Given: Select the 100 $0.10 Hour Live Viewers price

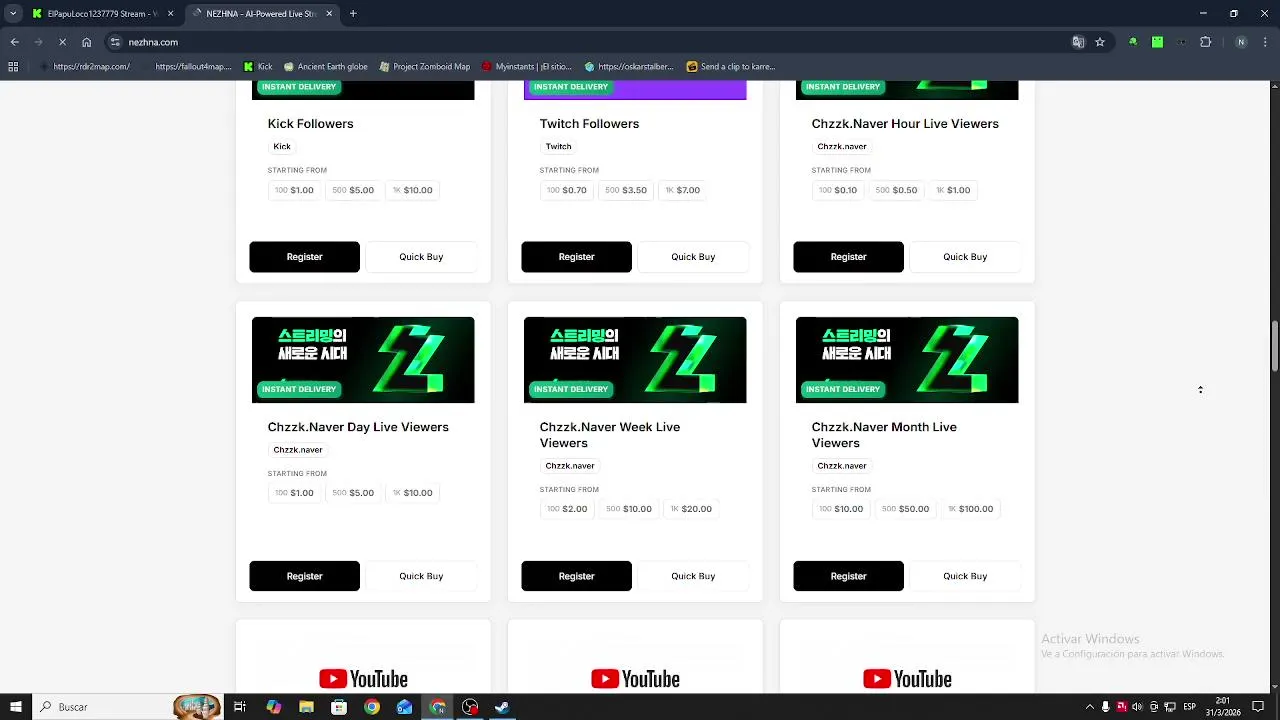Looking at the screenshot, I should click(x=838, y=190).
